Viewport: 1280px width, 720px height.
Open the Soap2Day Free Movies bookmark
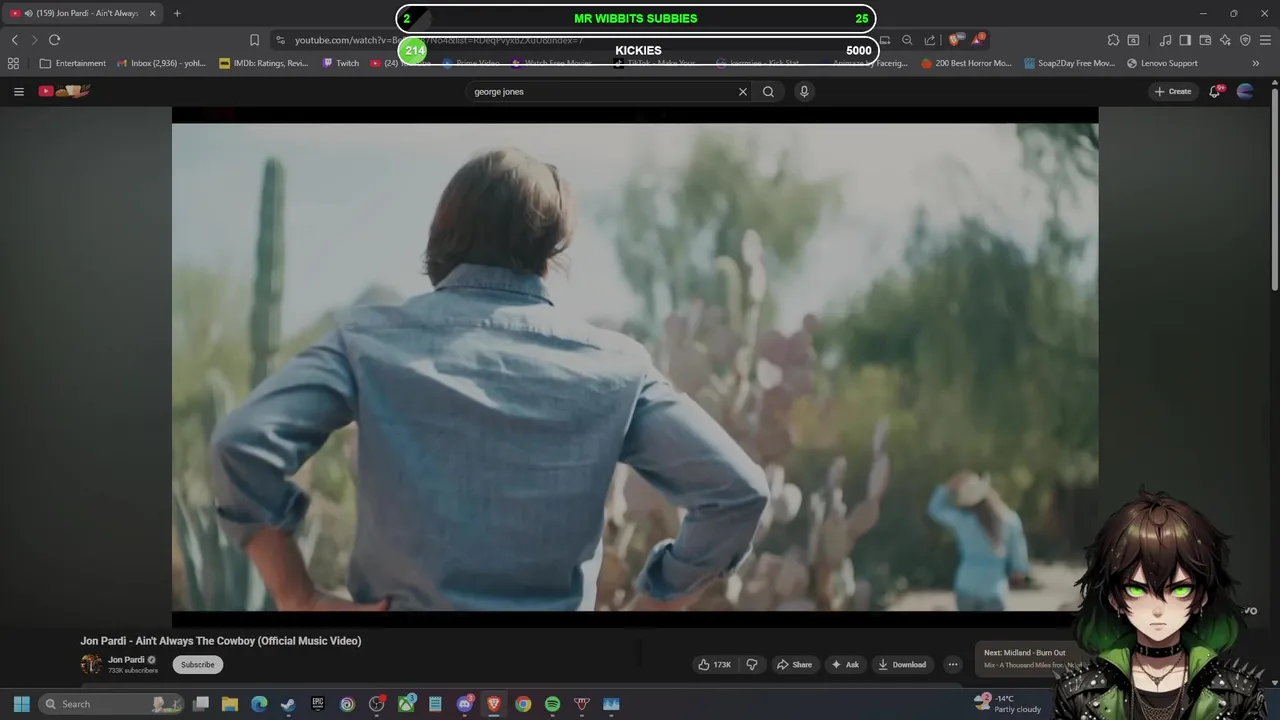coord(1069,63)
